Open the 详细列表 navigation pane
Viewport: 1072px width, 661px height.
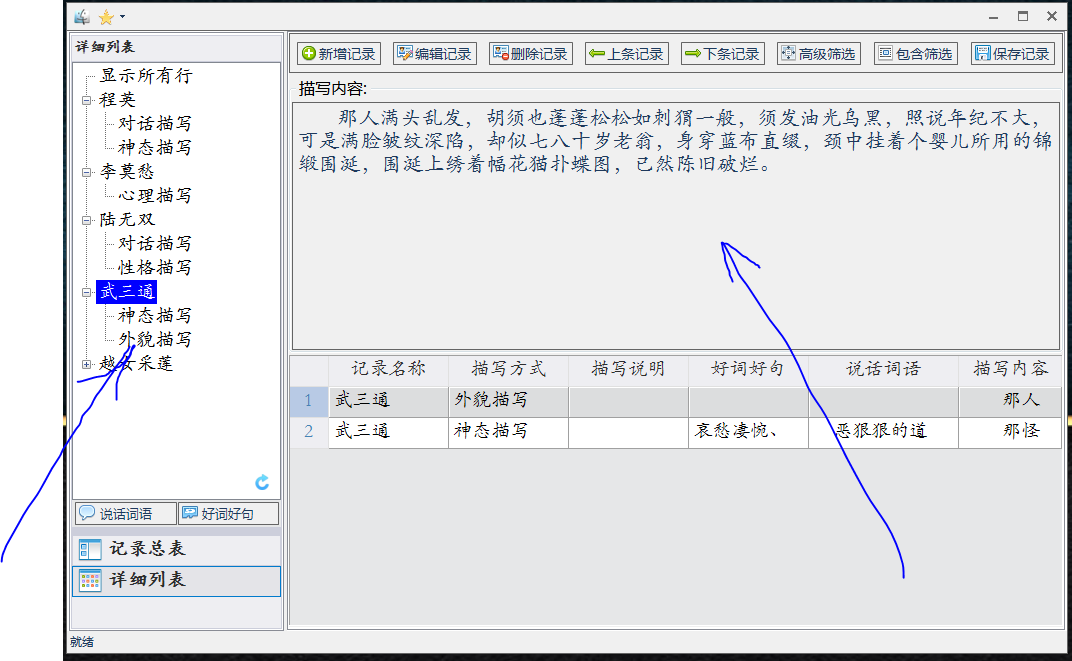click(x=176, y=580)
